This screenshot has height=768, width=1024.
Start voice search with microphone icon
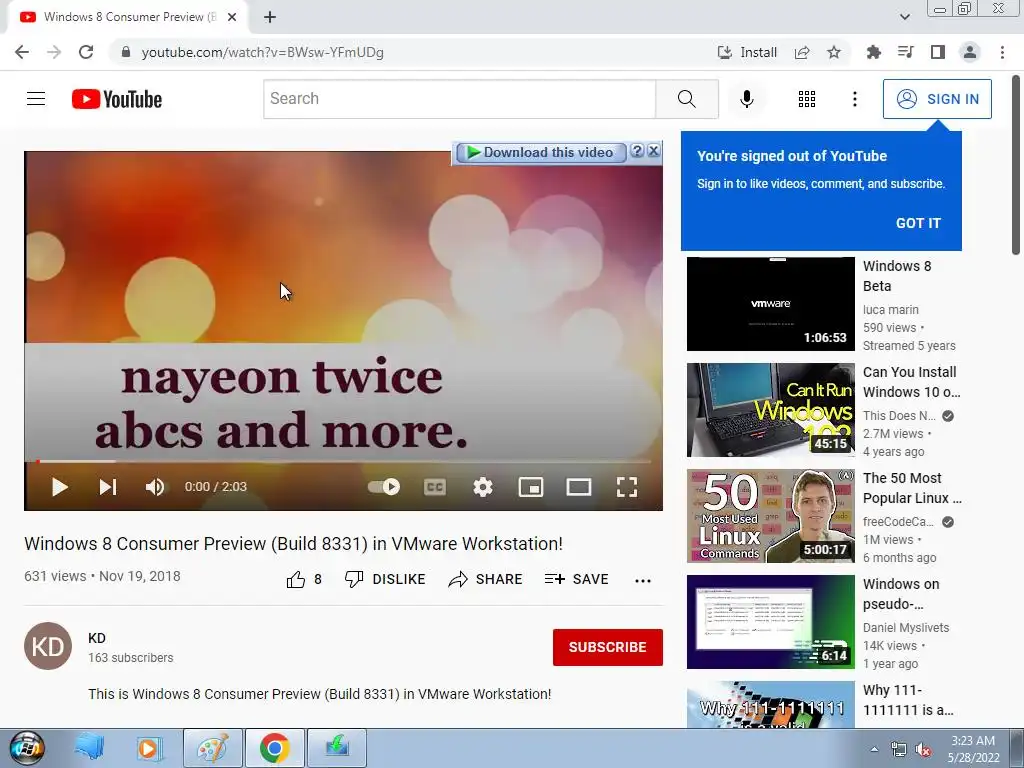(x=746, y=99)
